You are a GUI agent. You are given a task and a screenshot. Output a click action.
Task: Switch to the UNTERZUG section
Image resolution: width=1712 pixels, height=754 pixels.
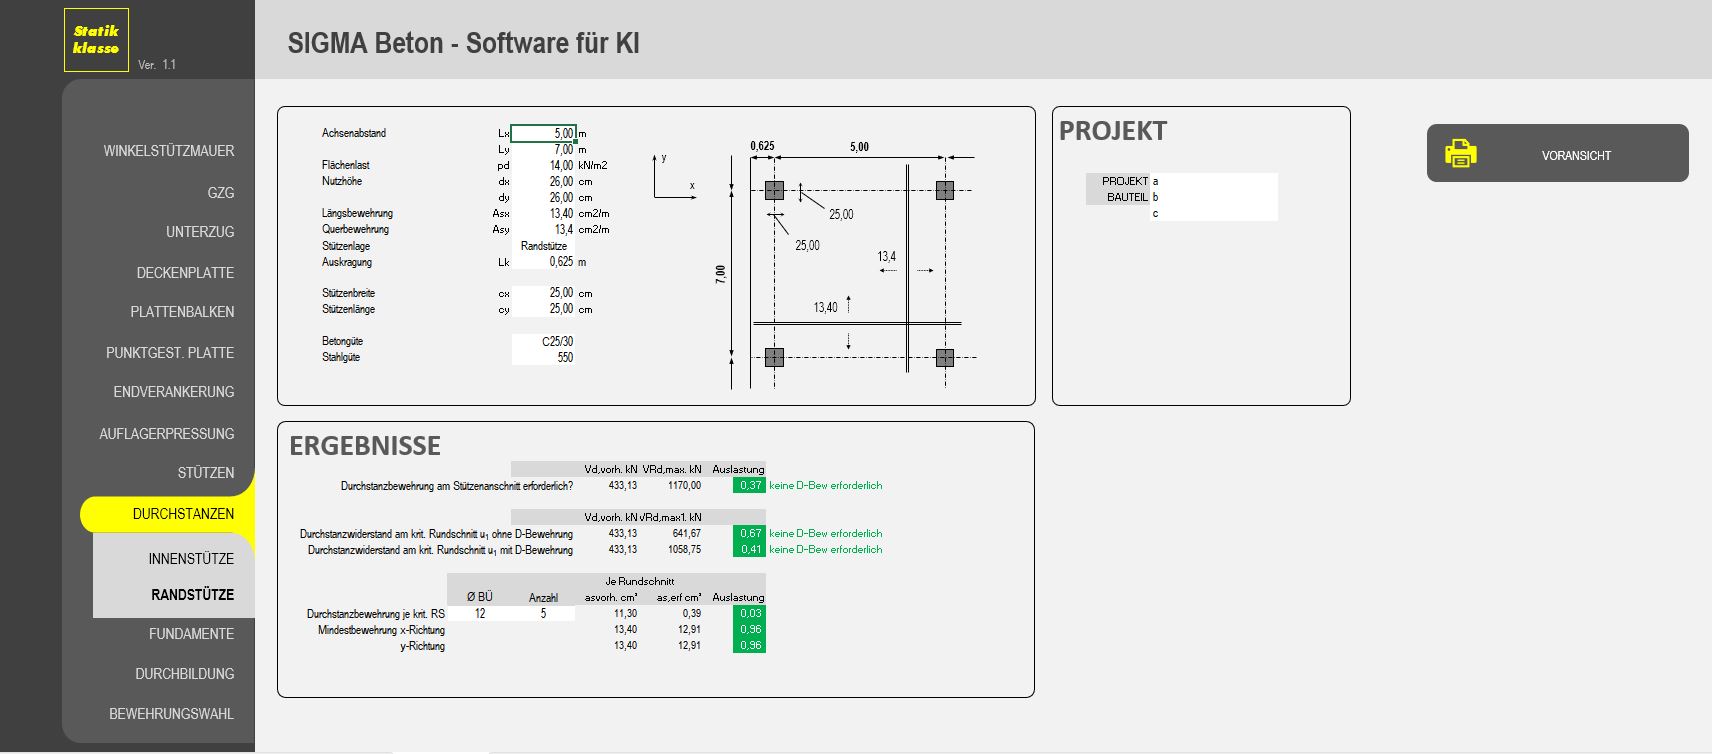click(199, 232)
